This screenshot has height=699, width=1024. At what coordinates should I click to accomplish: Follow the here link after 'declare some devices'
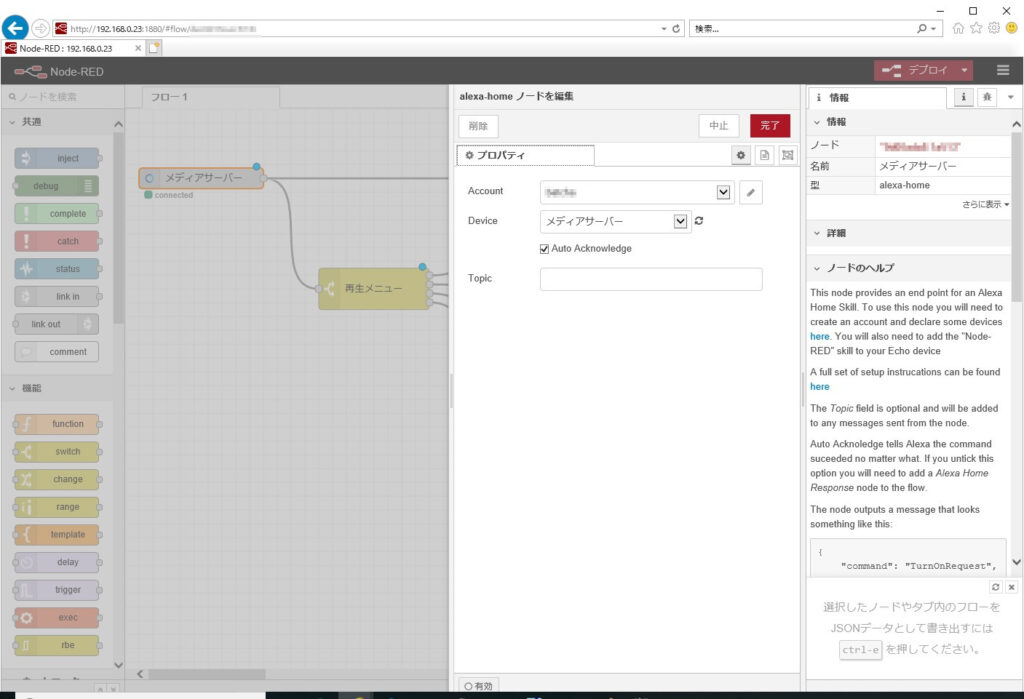[x=820, y=337]
